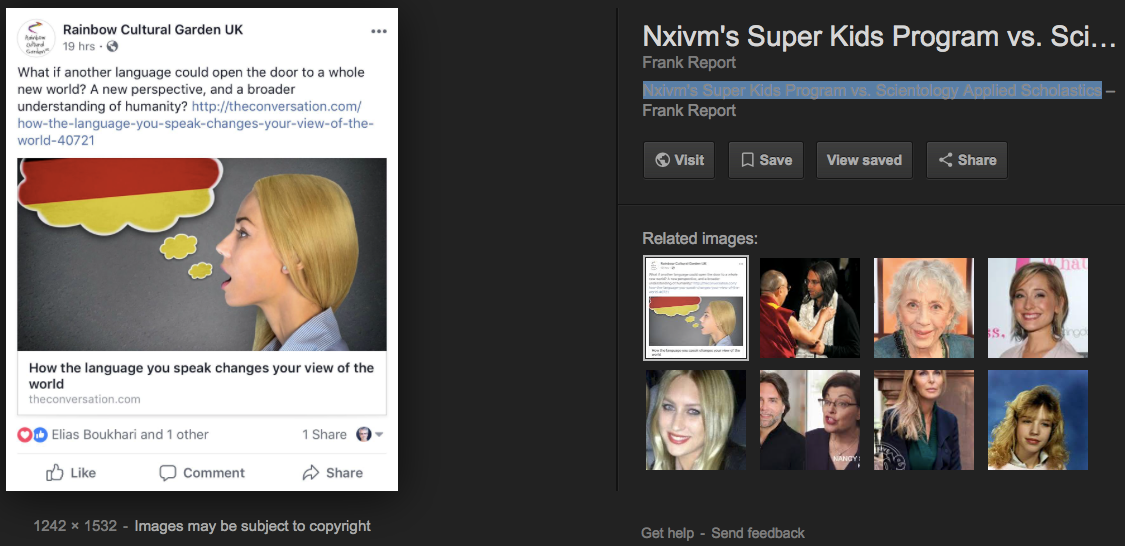The height and width of the screenshot is (546, 1125).
Task: Open the curly blonde hair on blue background thumbnail
Action: 1037,420
